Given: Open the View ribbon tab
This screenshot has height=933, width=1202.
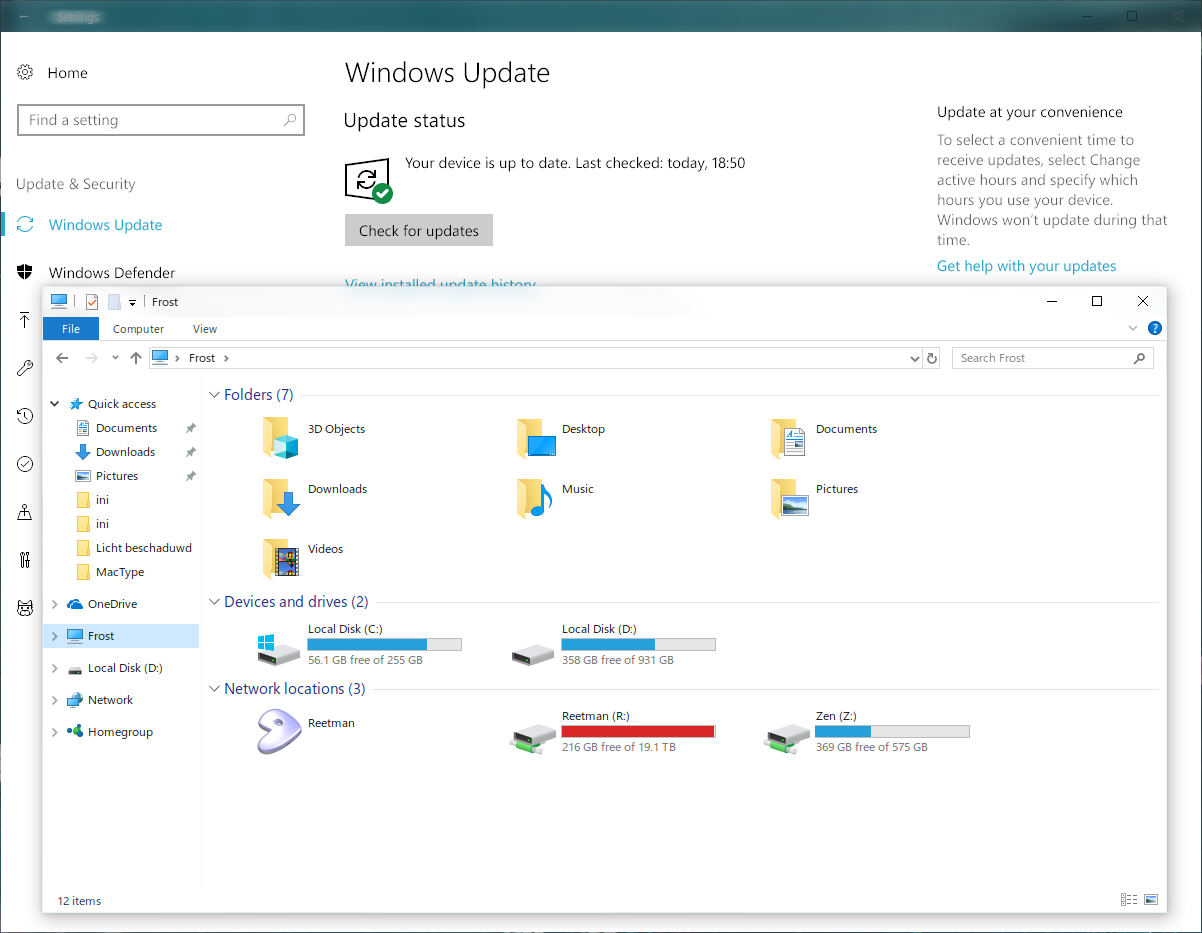Looking at the screenshot, I should [x=205, y=329].
